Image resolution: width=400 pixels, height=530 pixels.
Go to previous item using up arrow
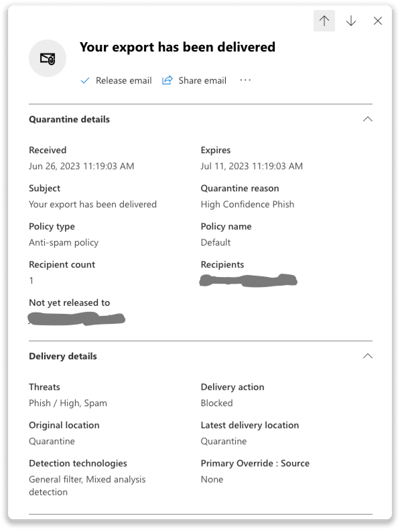pos(324,21)
